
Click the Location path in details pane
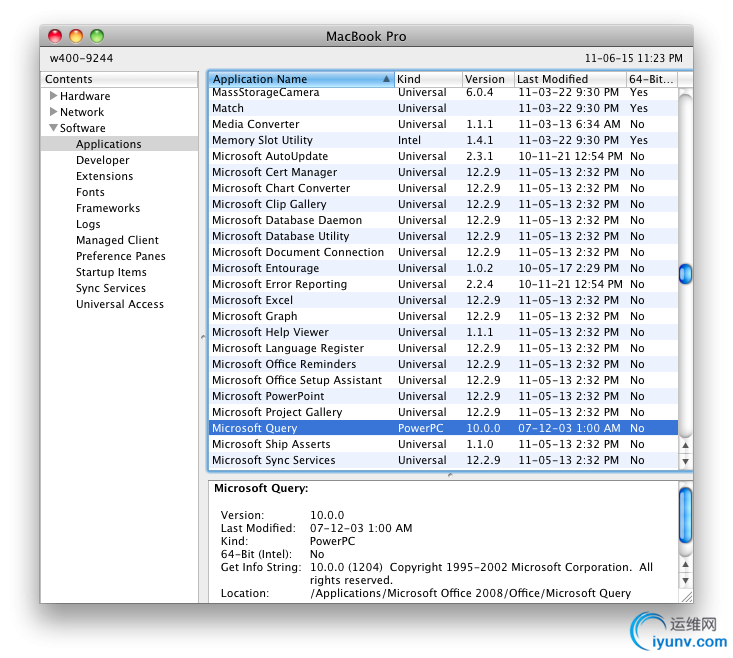470,594
